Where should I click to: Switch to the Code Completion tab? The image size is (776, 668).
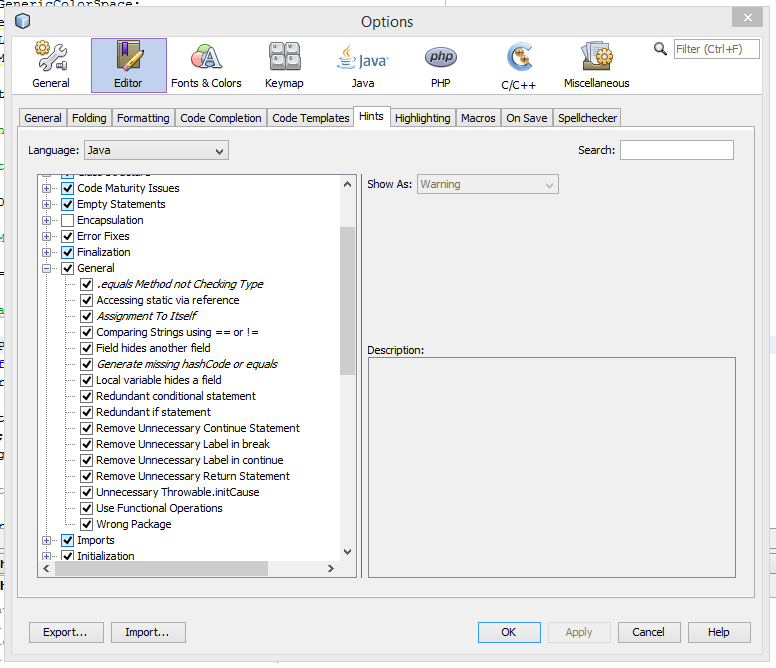[220, 118]
